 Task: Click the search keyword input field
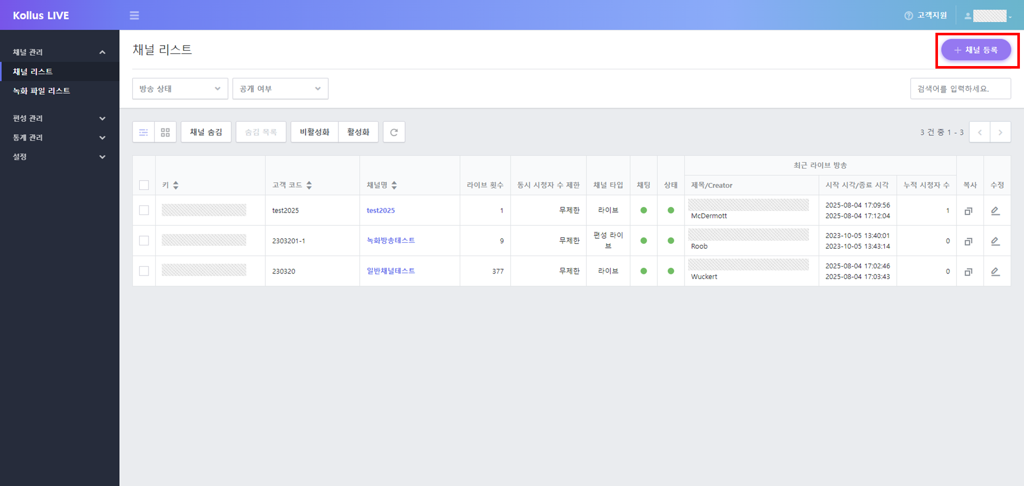[960, 89]
